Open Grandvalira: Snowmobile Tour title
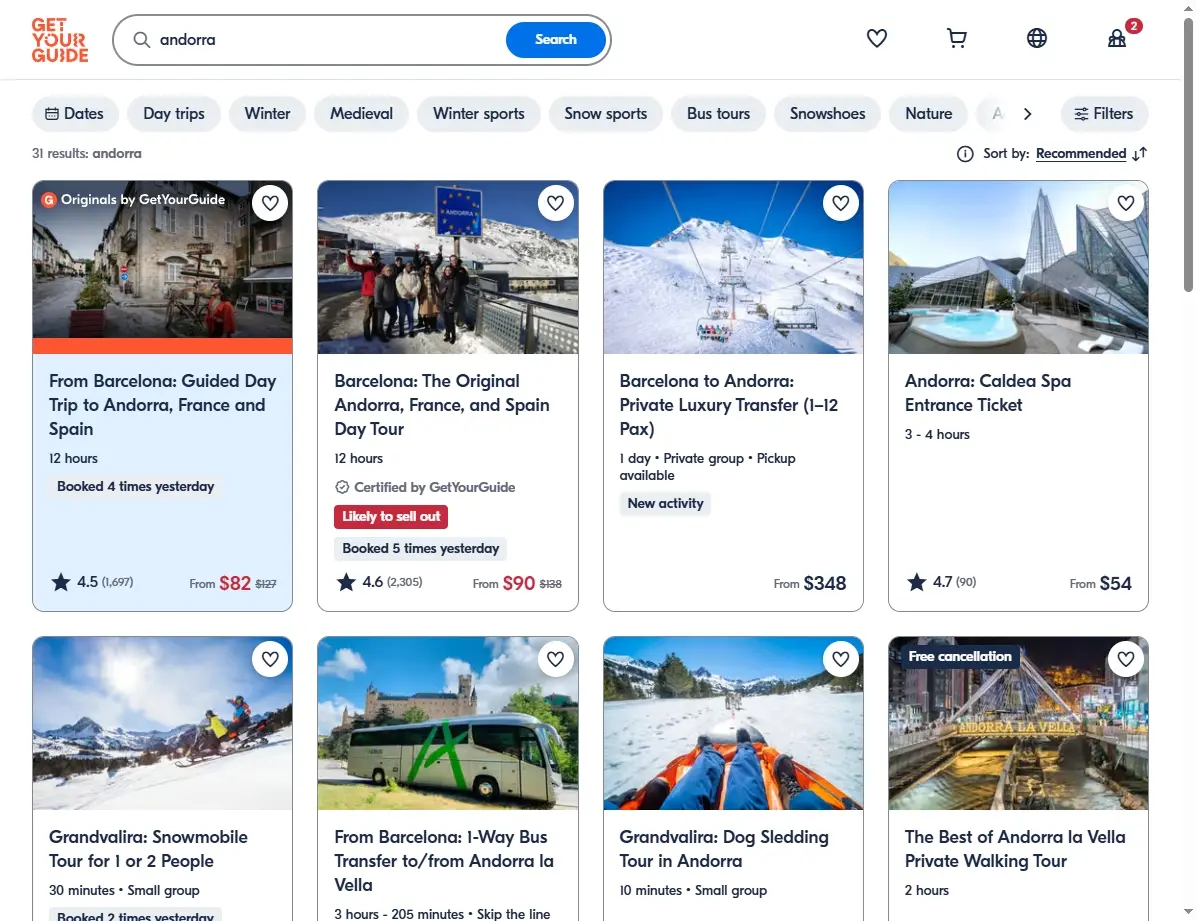 click(x=148, y=849)
